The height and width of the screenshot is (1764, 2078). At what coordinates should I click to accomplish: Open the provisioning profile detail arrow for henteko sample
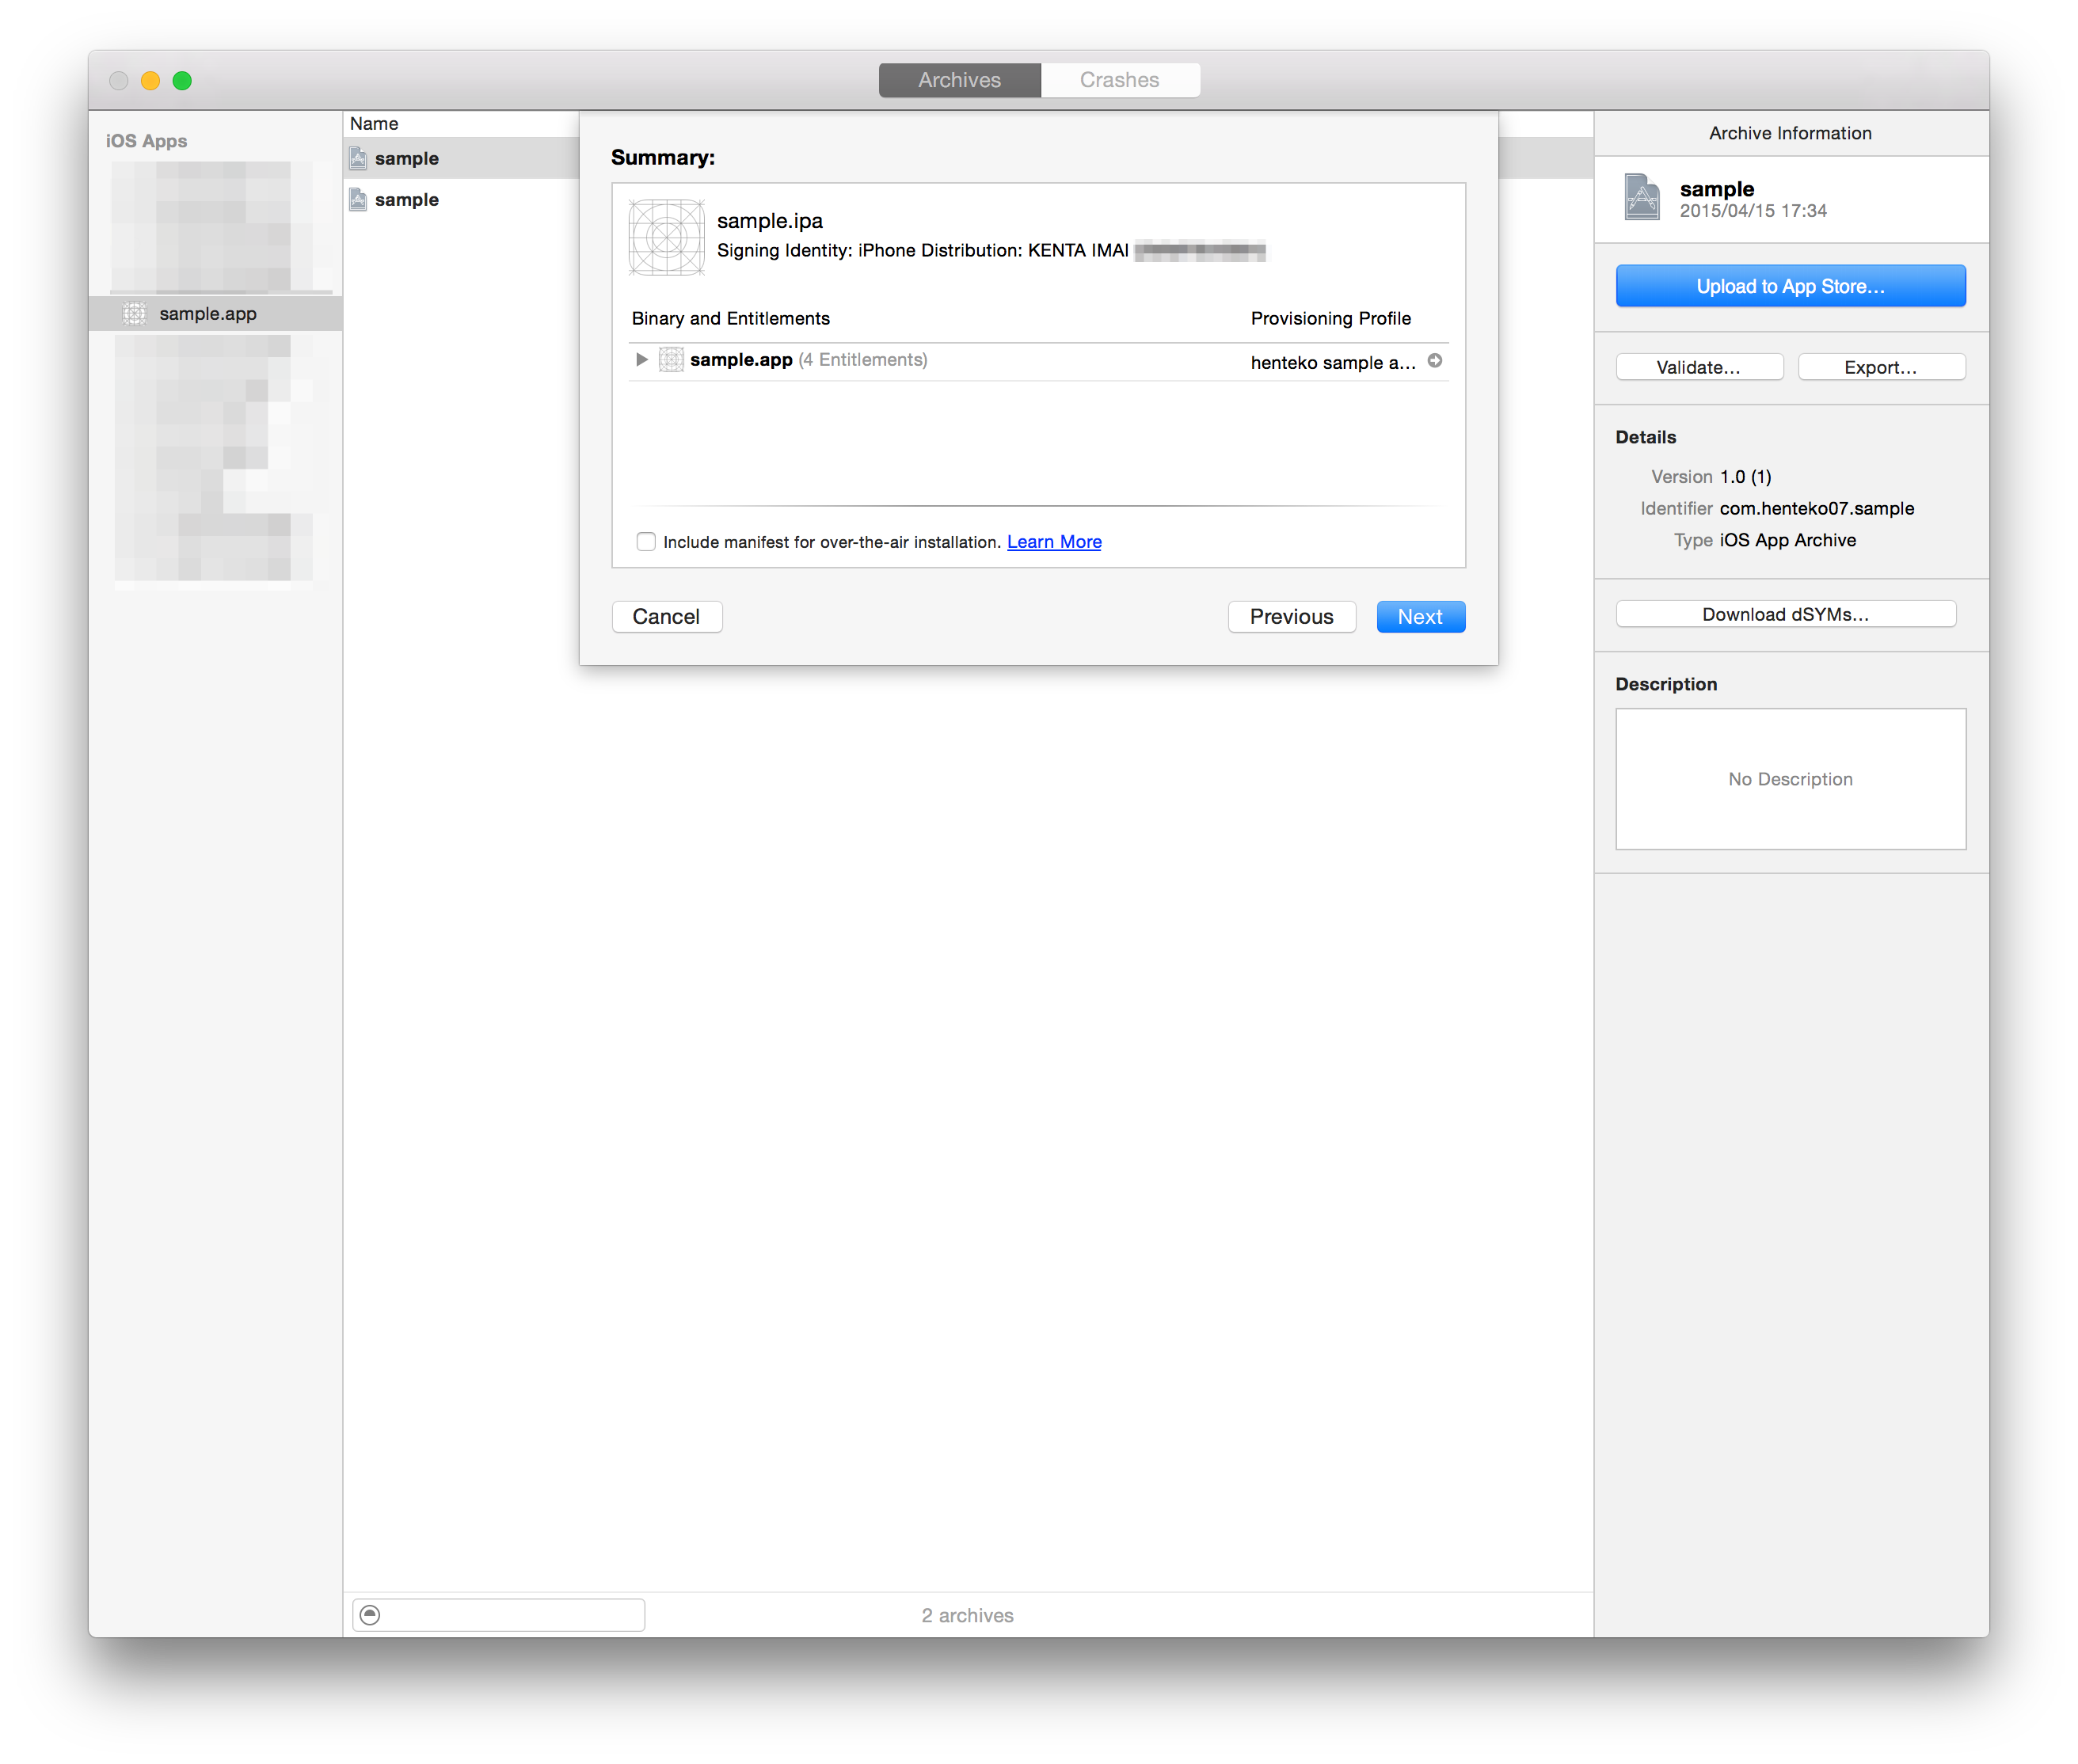(1435, 361)
